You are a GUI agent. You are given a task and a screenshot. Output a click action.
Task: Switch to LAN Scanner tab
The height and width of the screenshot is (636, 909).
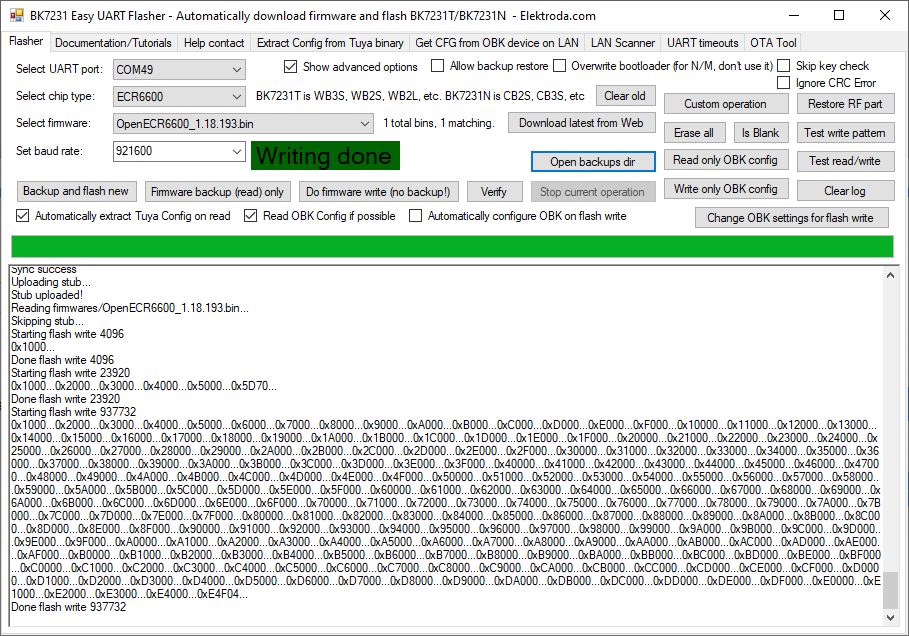(x=623, y=43)
